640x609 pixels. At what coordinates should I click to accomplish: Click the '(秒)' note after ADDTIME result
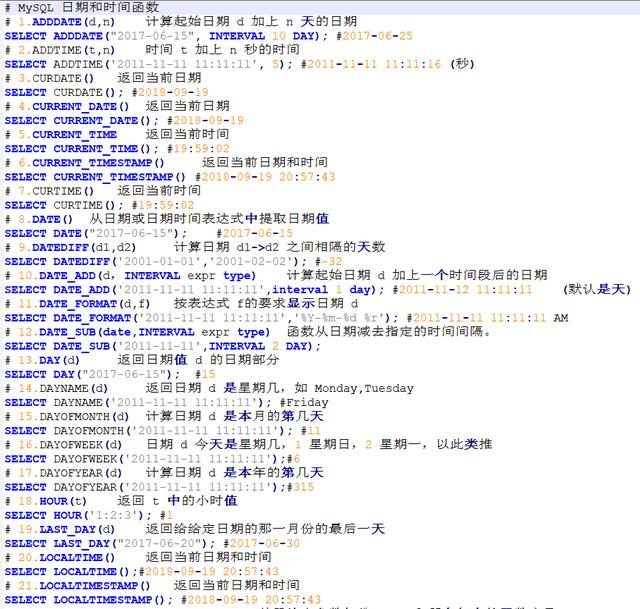tap(462, 64)
